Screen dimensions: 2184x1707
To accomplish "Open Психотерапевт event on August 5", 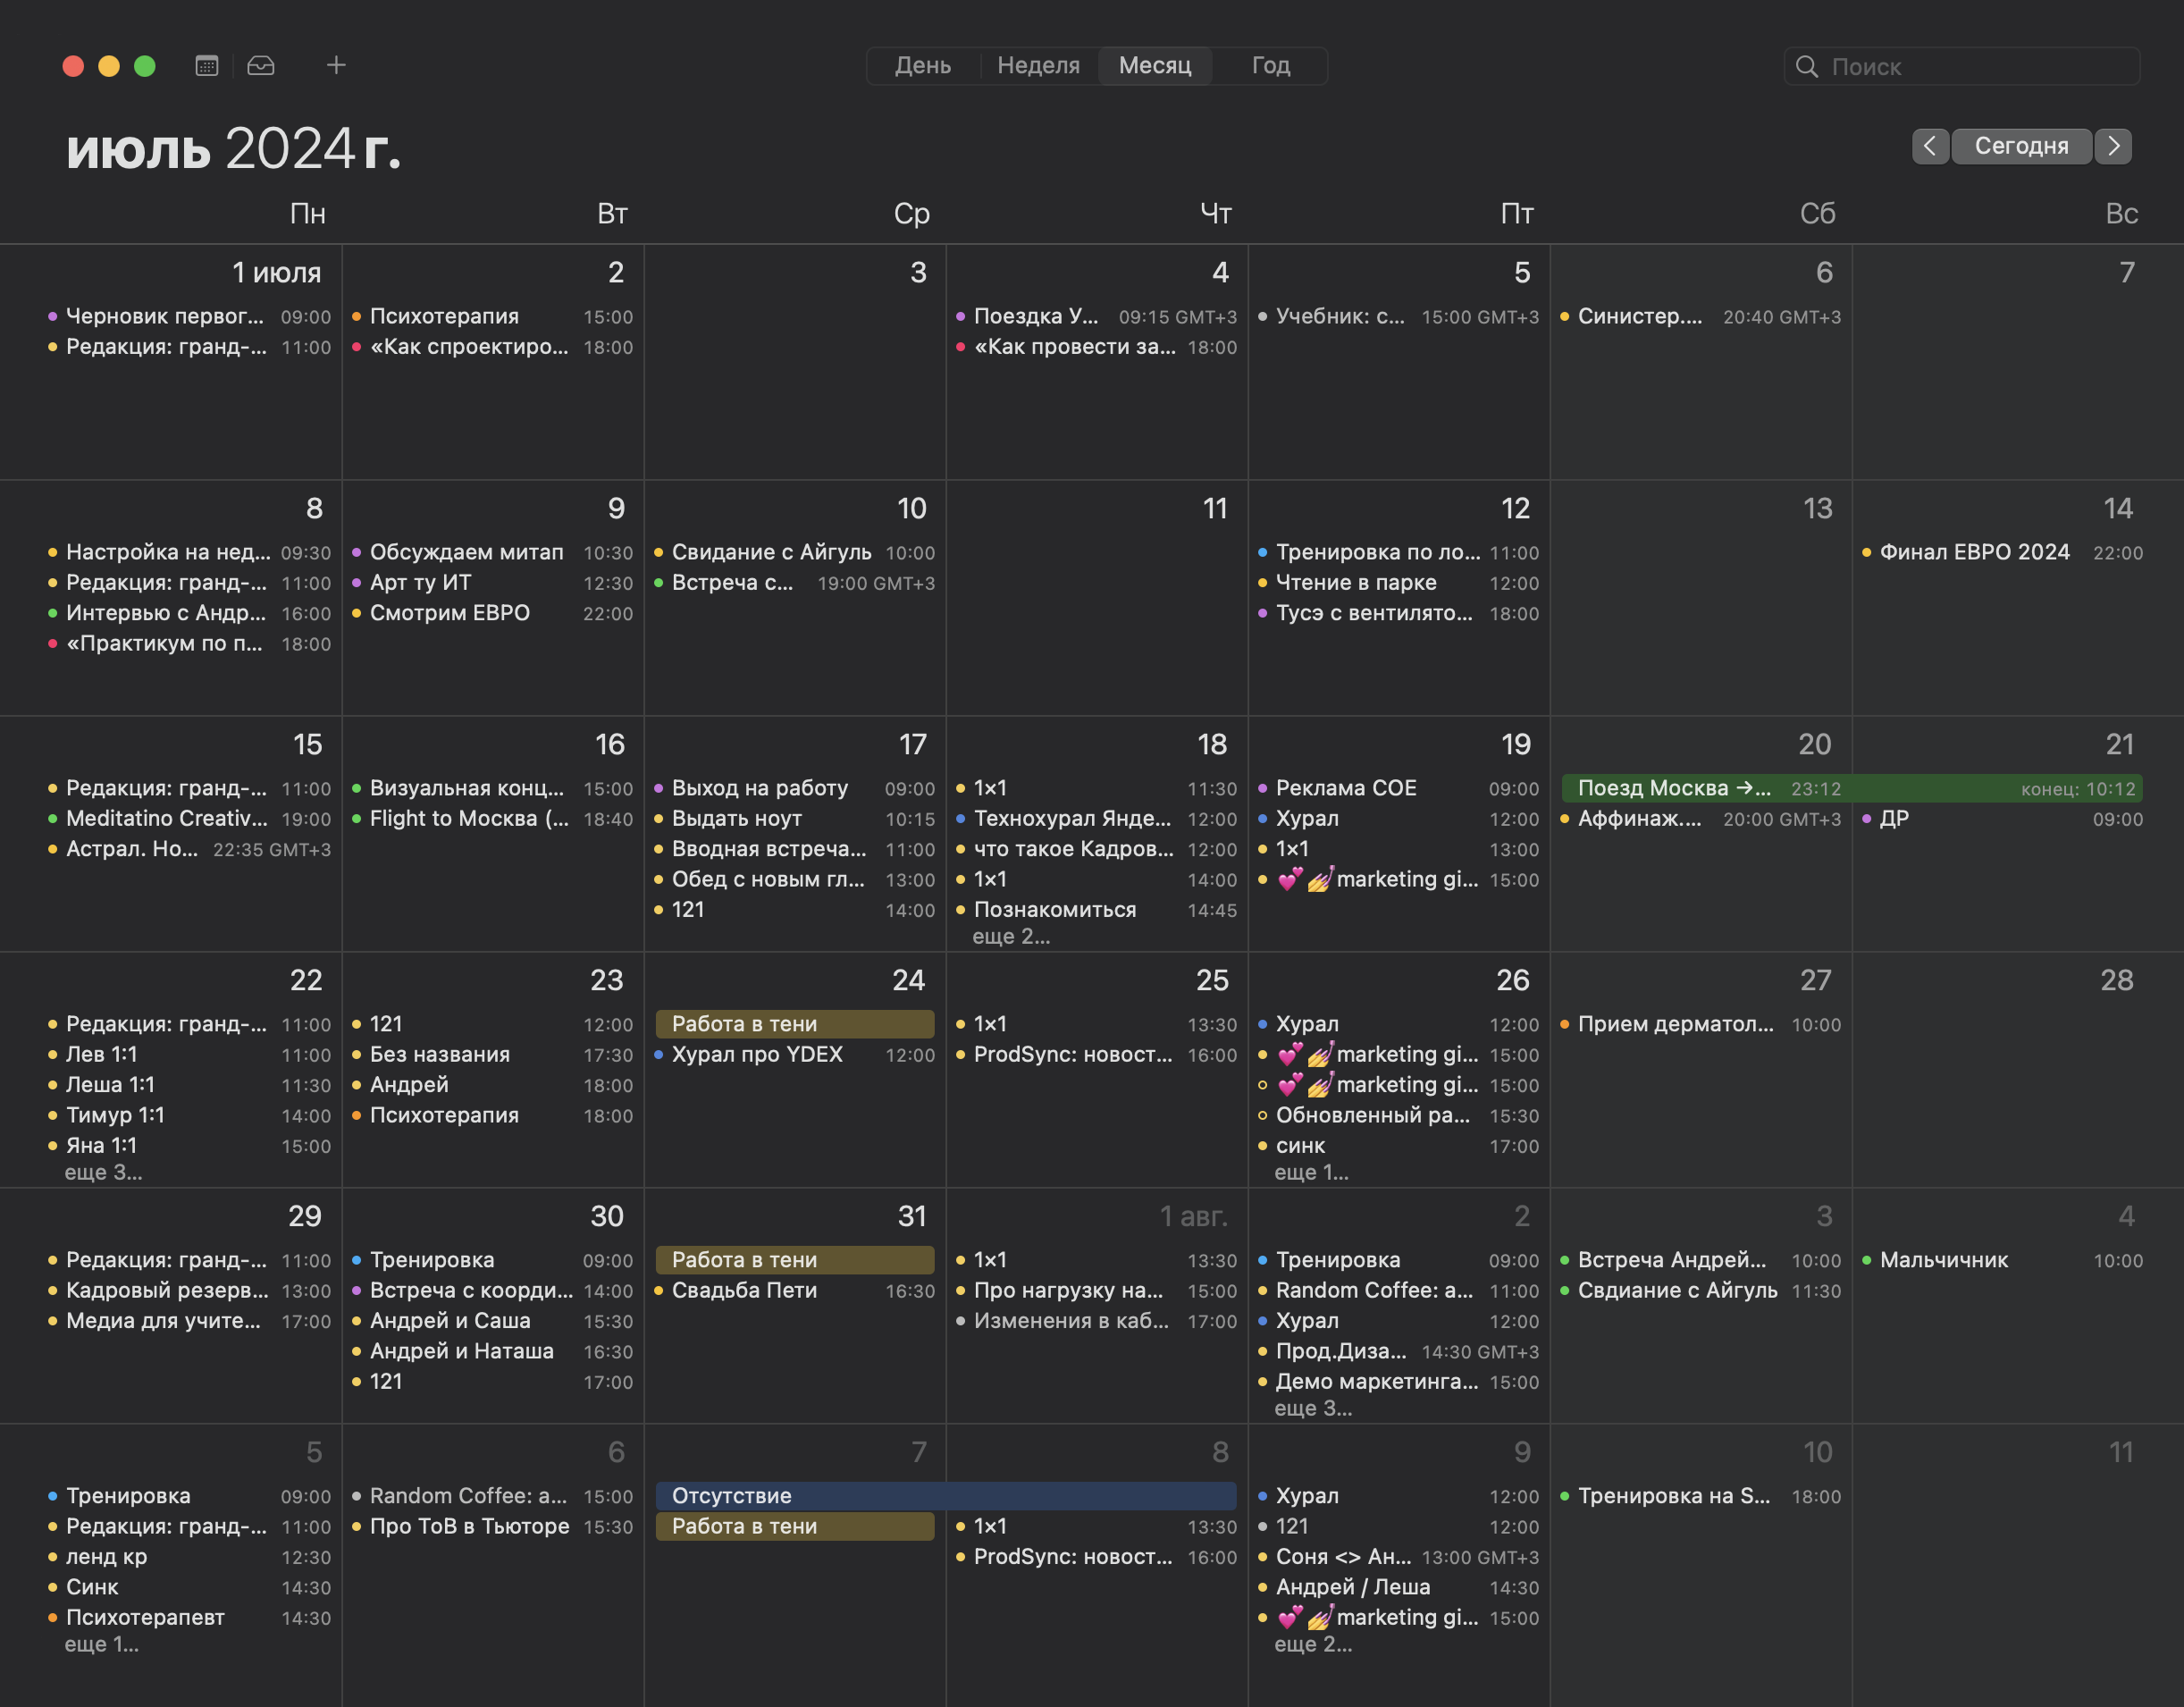I will (x=189, y=1619).
